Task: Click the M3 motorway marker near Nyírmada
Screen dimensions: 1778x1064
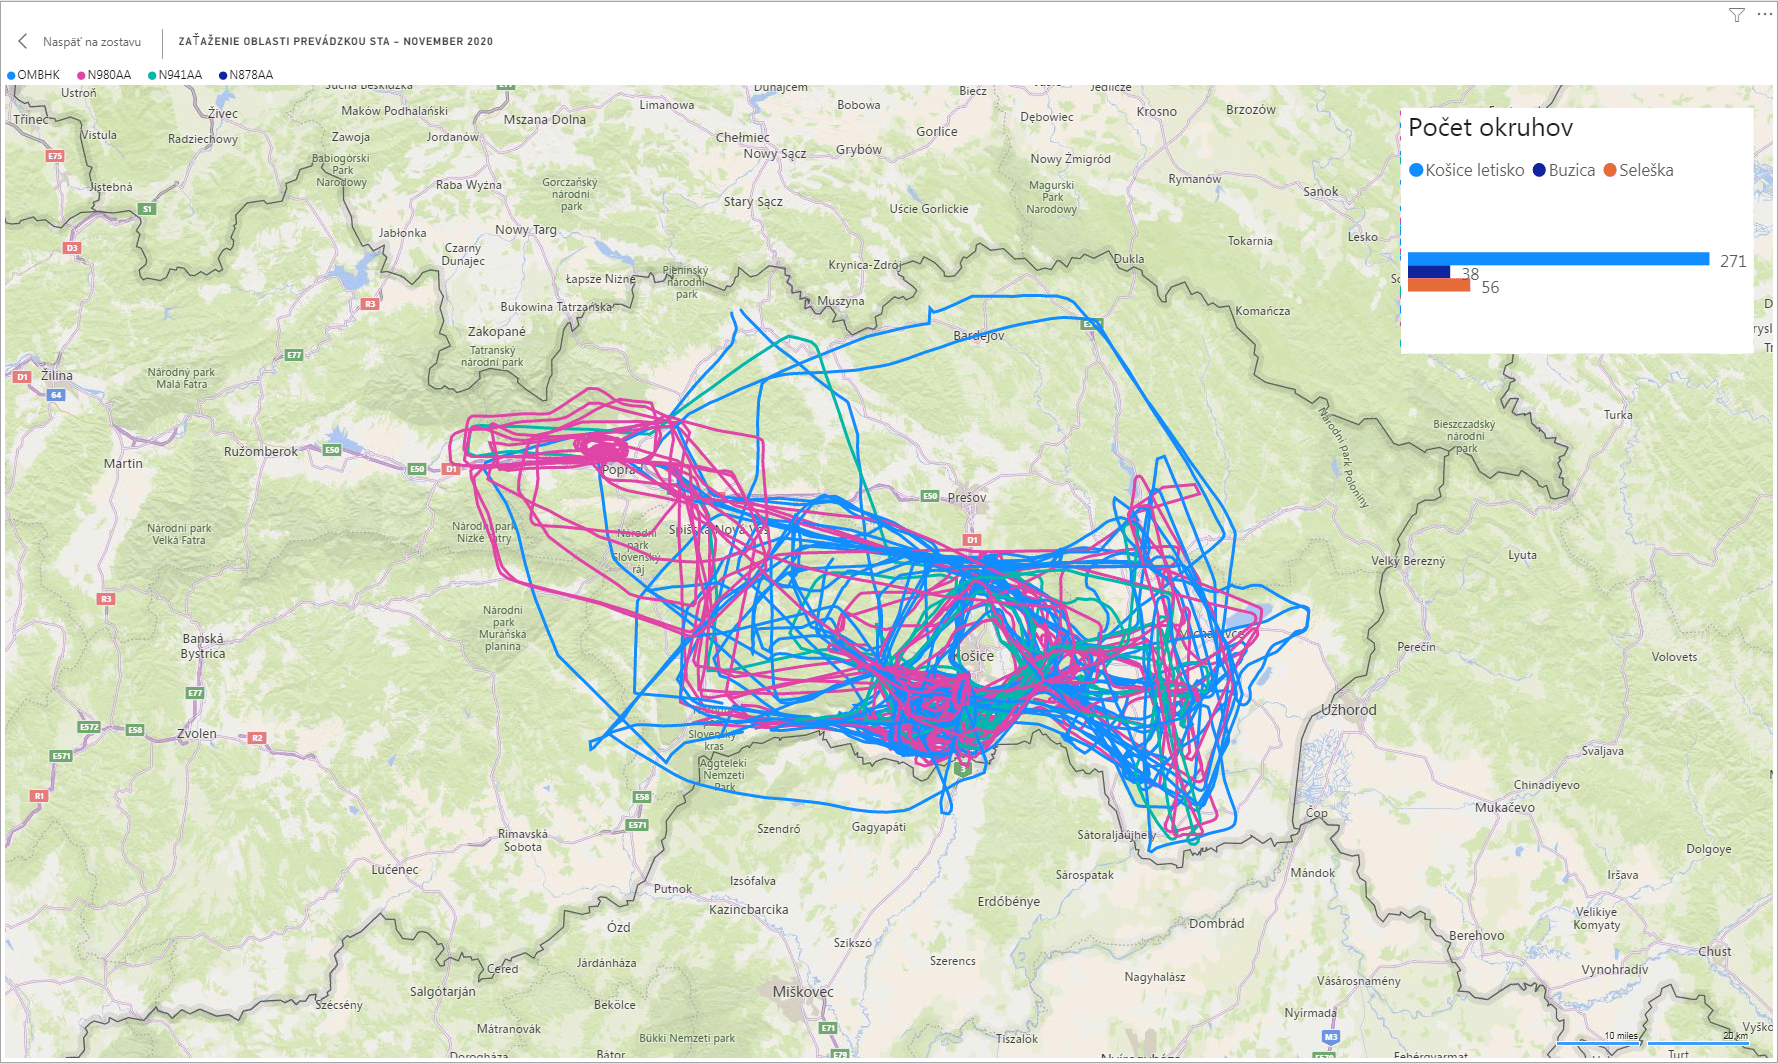Action: click(x=1330, y=1037)
